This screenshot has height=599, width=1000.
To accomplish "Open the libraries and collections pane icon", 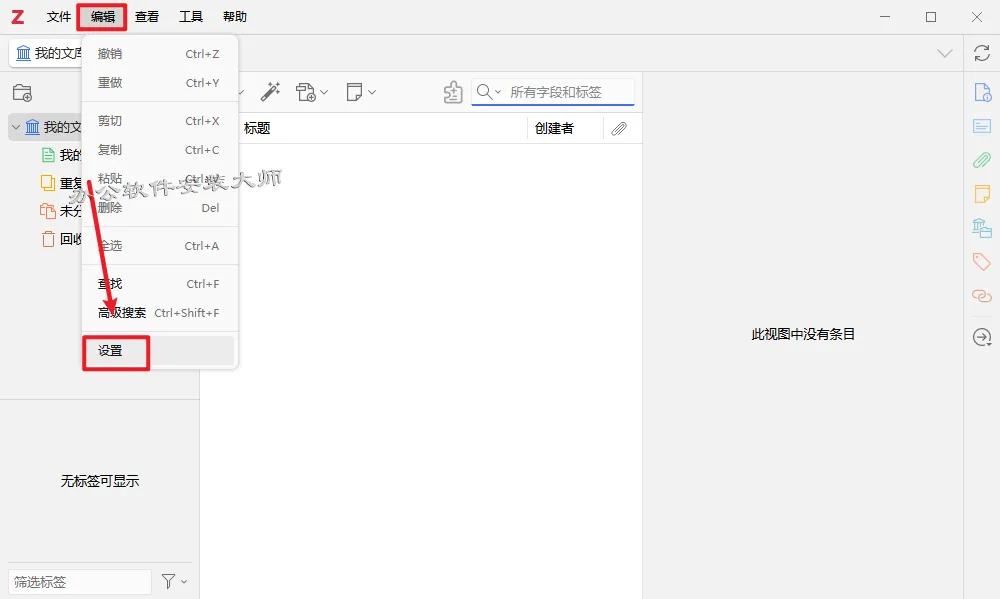I will click(x=982, y=228).
